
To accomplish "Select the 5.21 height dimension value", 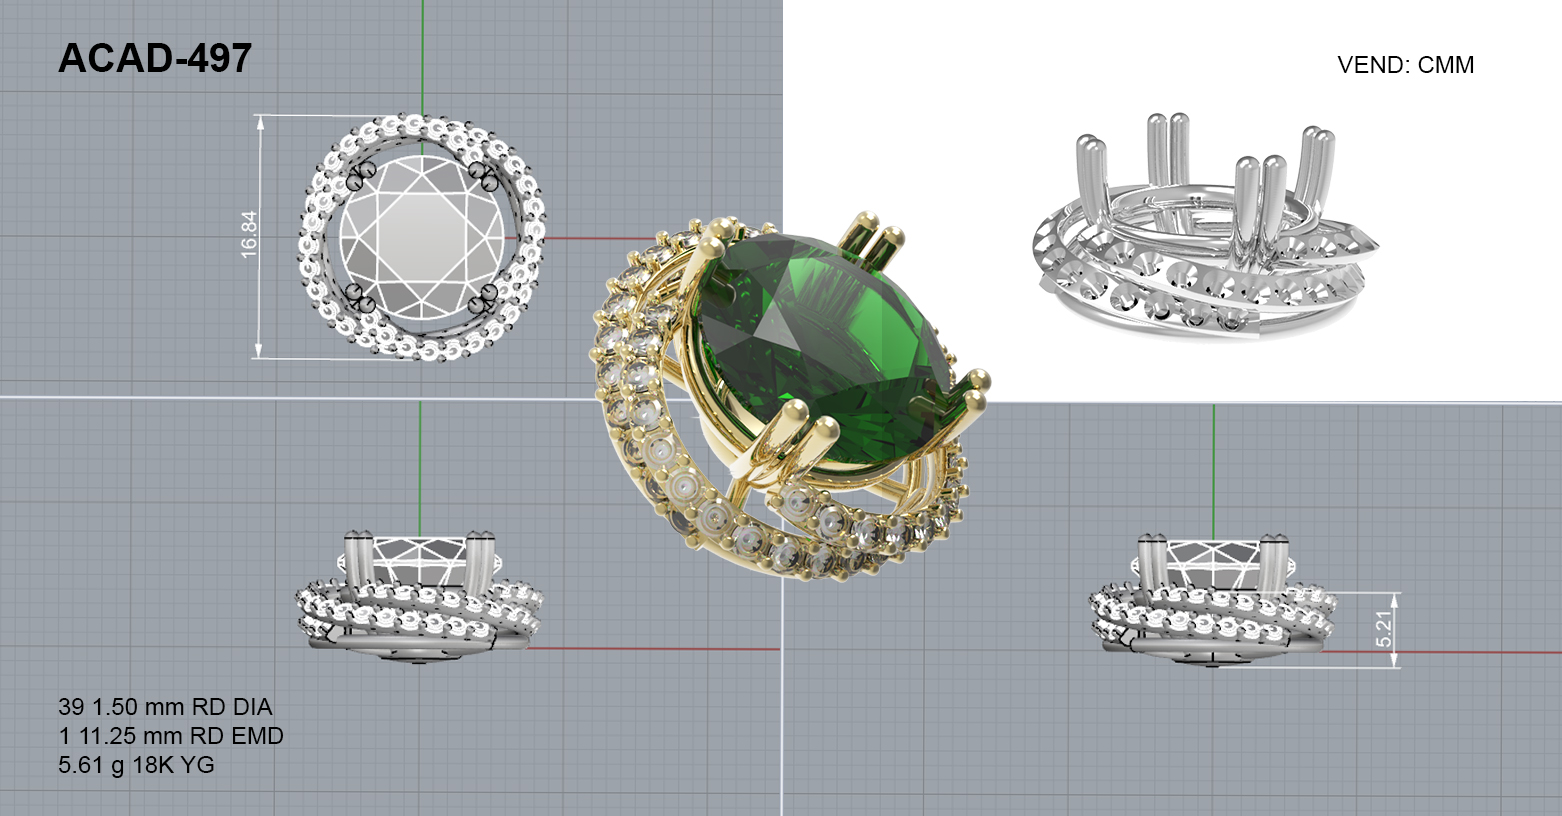I will pyautogui.click(x=1385, y=627).
